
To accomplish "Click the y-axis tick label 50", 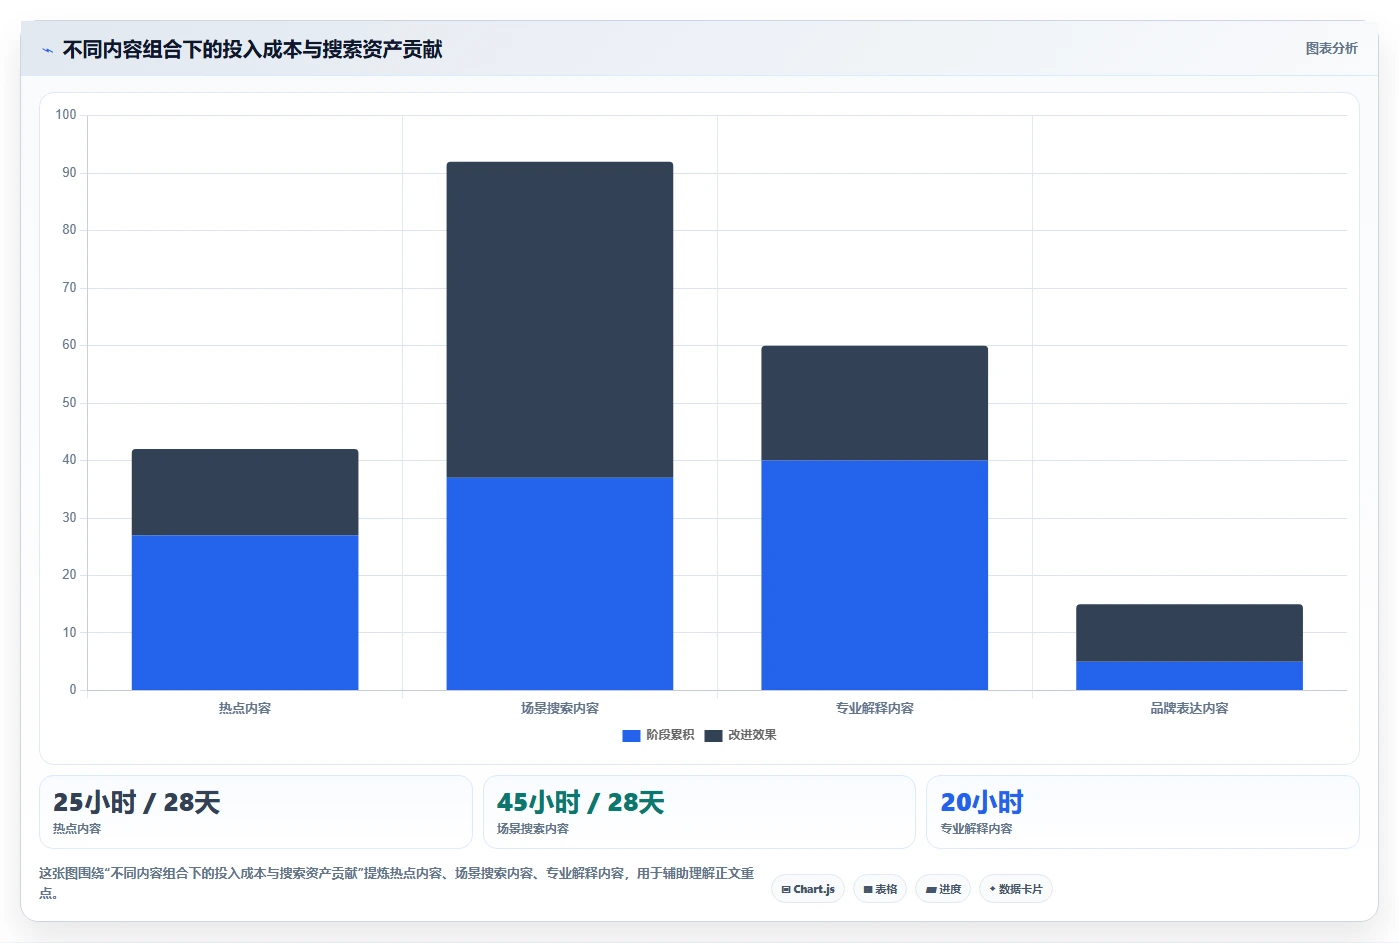I will click(x=69, y=403).
